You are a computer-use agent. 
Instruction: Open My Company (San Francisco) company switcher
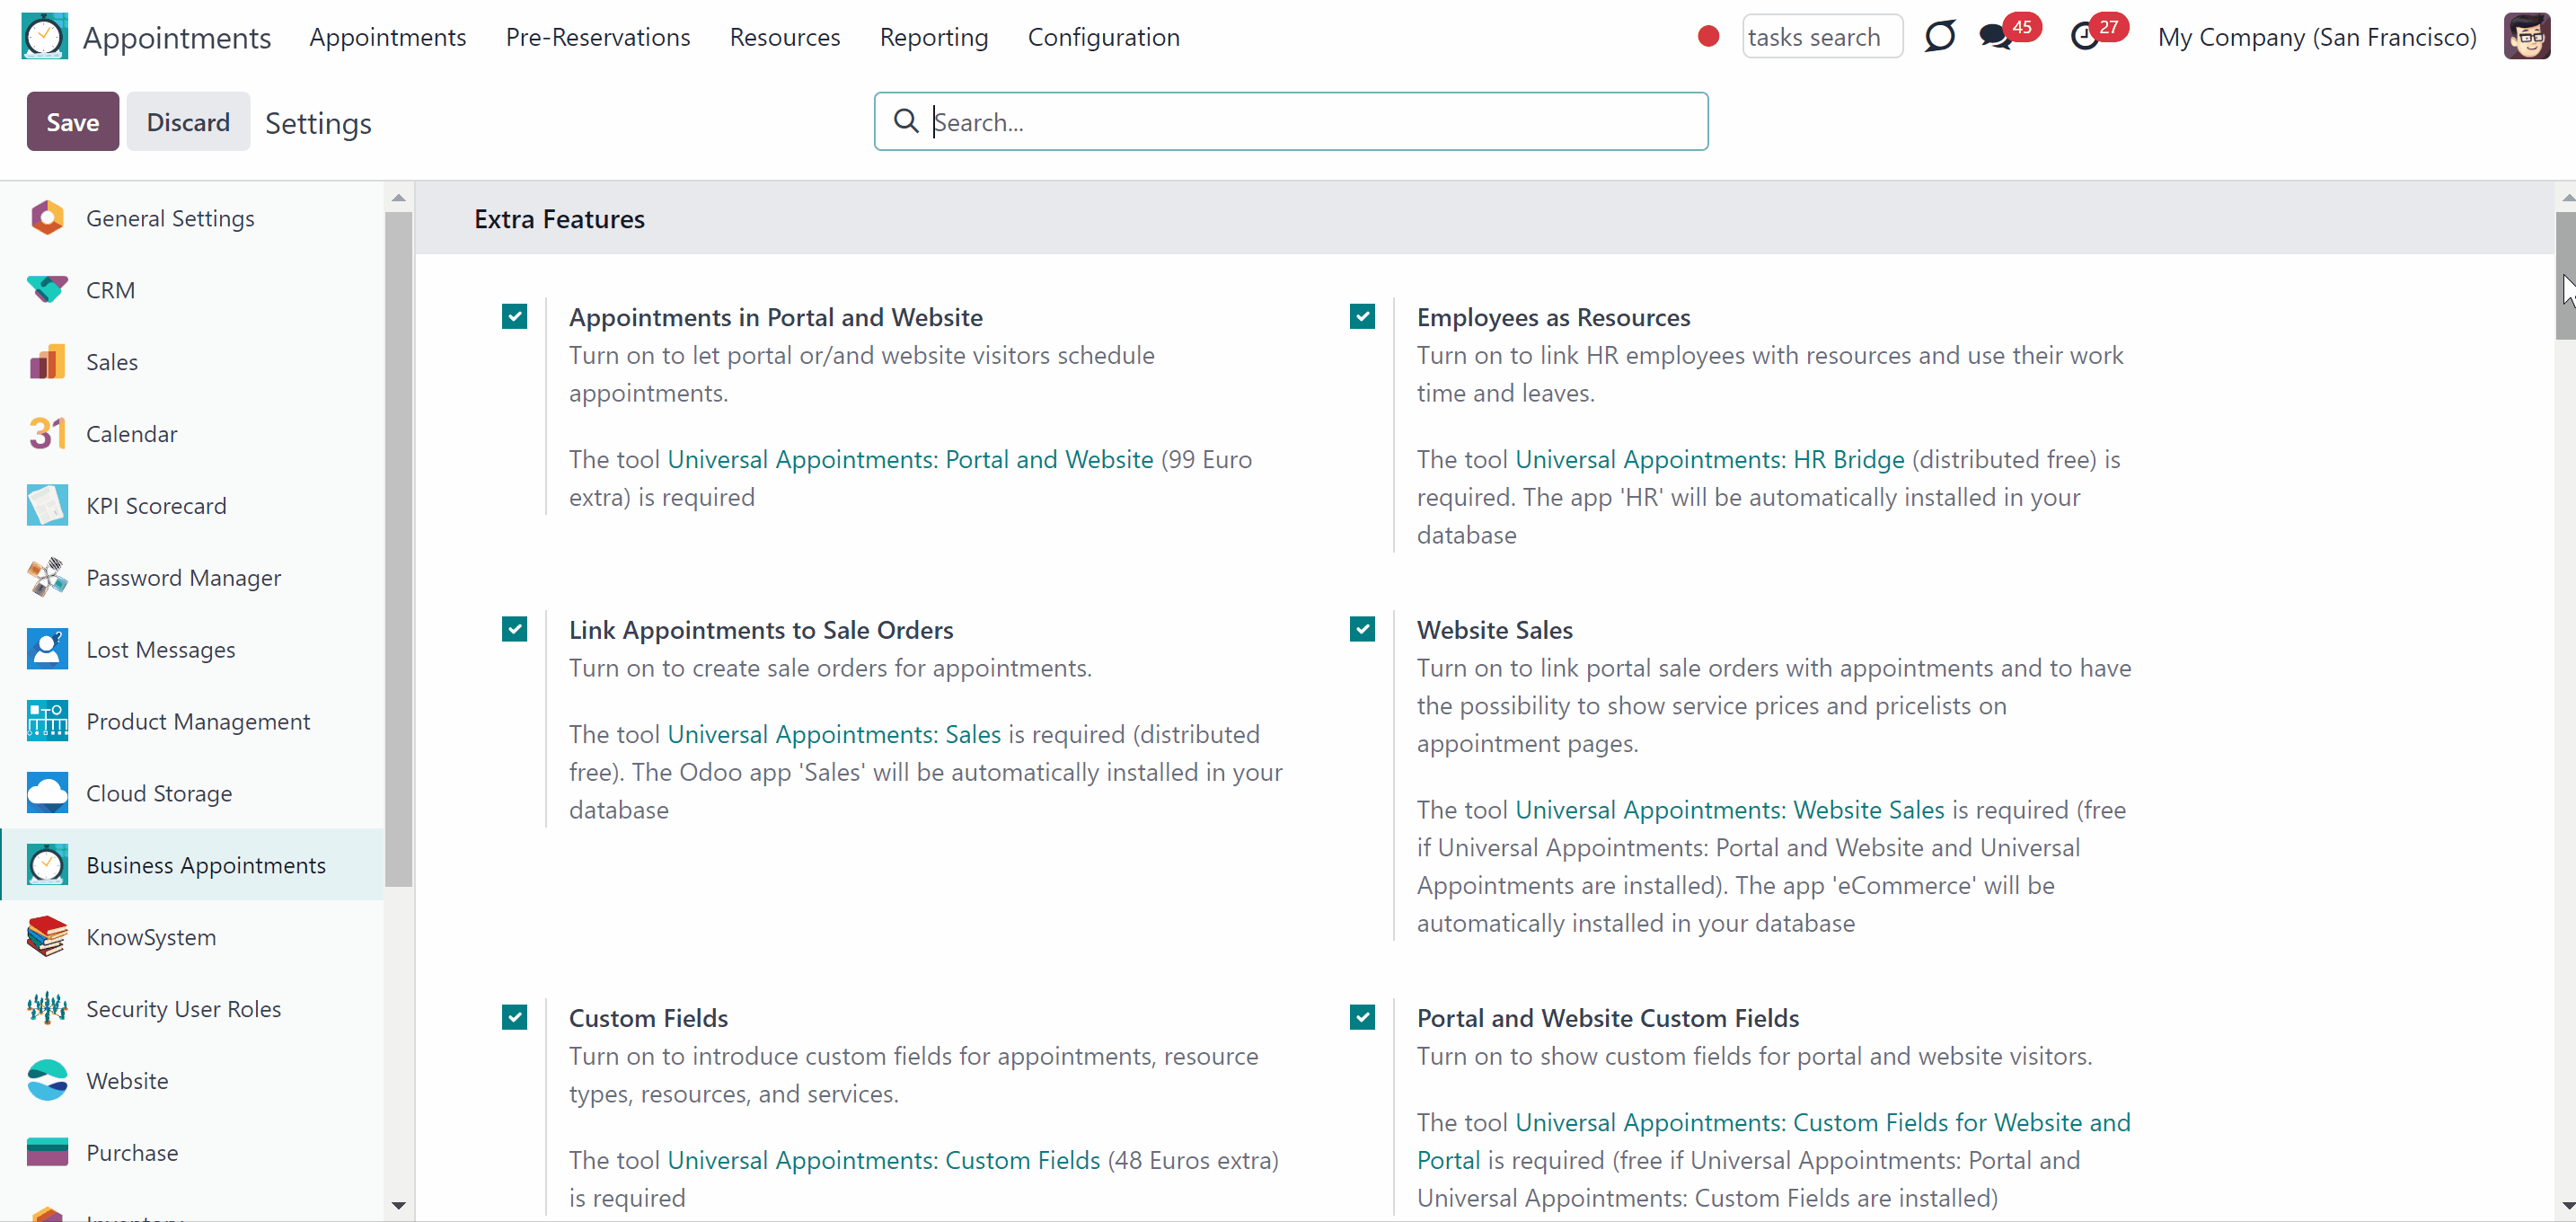(2316, 37)
